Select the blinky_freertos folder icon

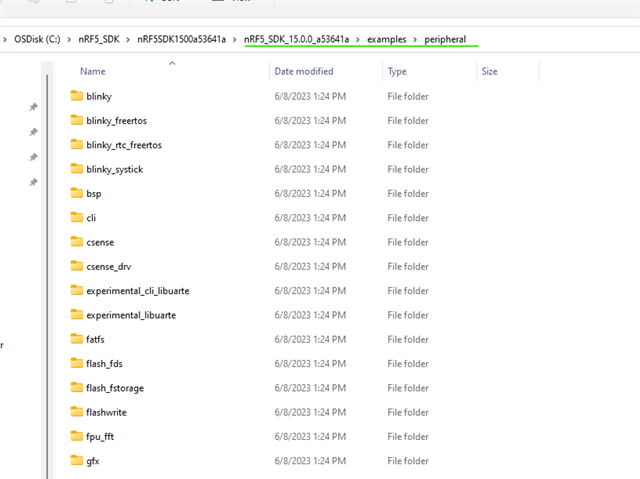pyautogui.click(x=76, y=120)
